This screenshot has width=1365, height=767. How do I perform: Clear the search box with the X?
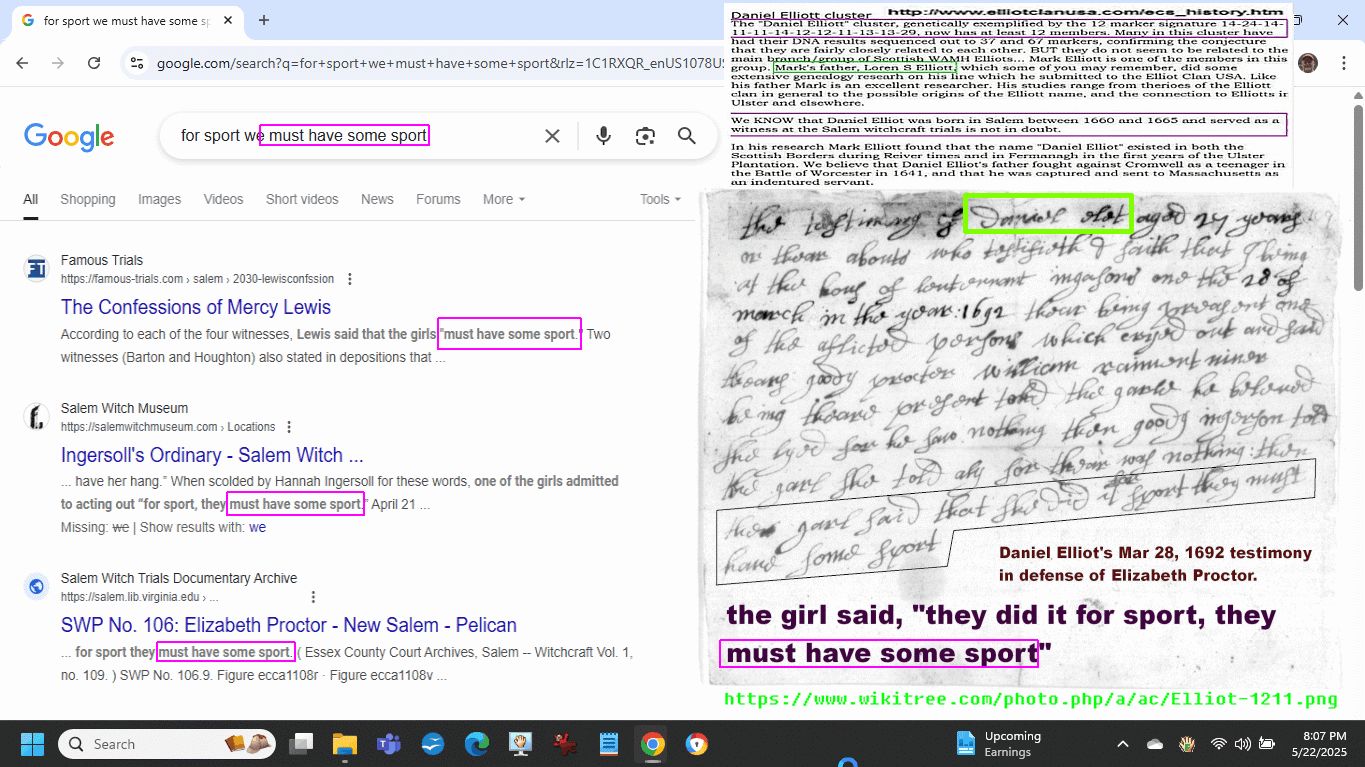552,136
